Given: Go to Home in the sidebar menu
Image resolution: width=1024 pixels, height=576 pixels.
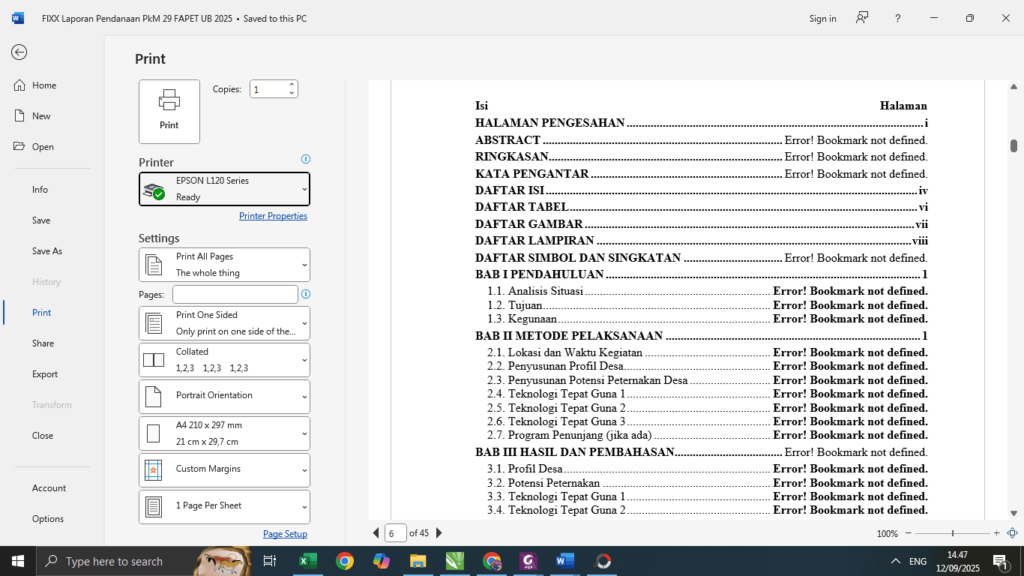Looking at the screenshot, I should point(40,85).
